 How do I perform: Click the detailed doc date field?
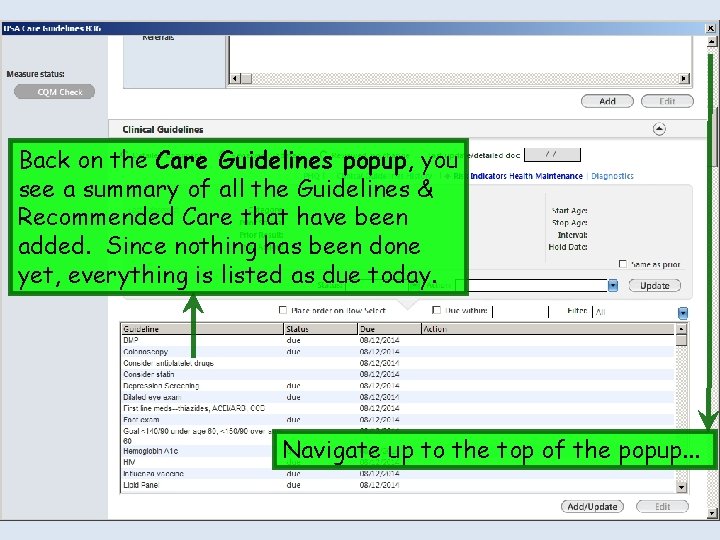(552, 155)
